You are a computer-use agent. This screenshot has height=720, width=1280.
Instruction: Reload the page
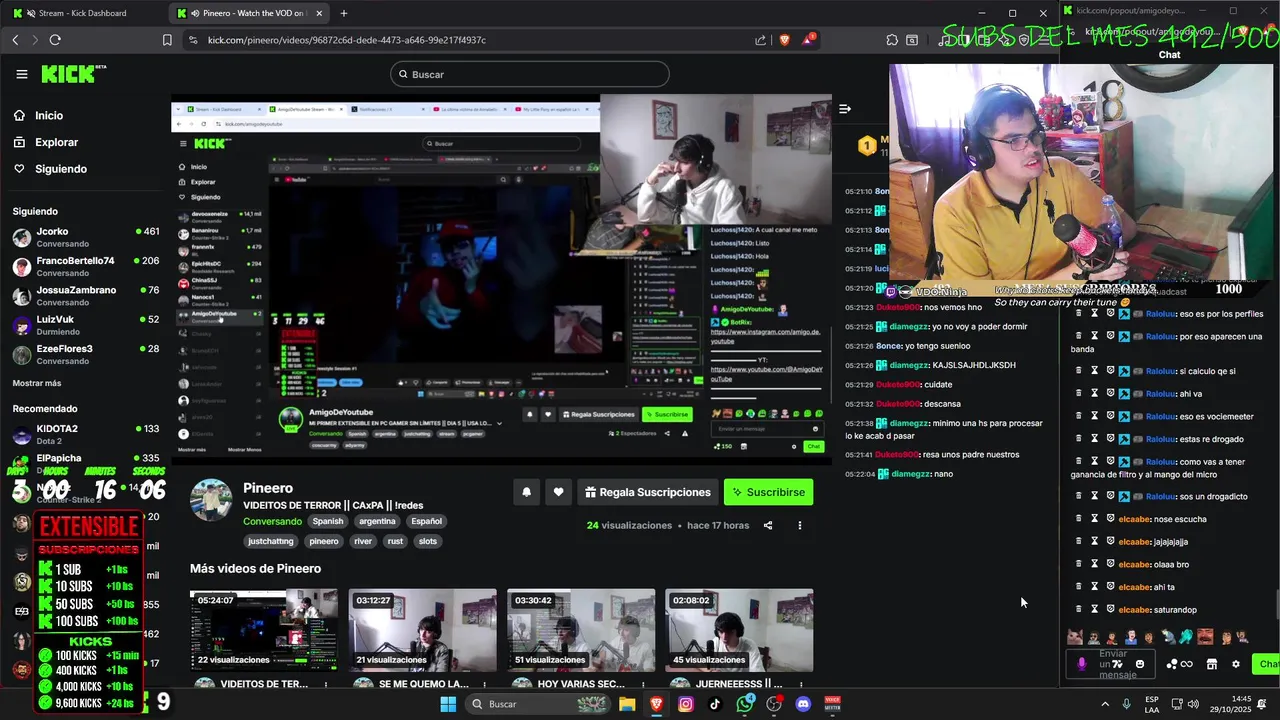pos(55,40)
